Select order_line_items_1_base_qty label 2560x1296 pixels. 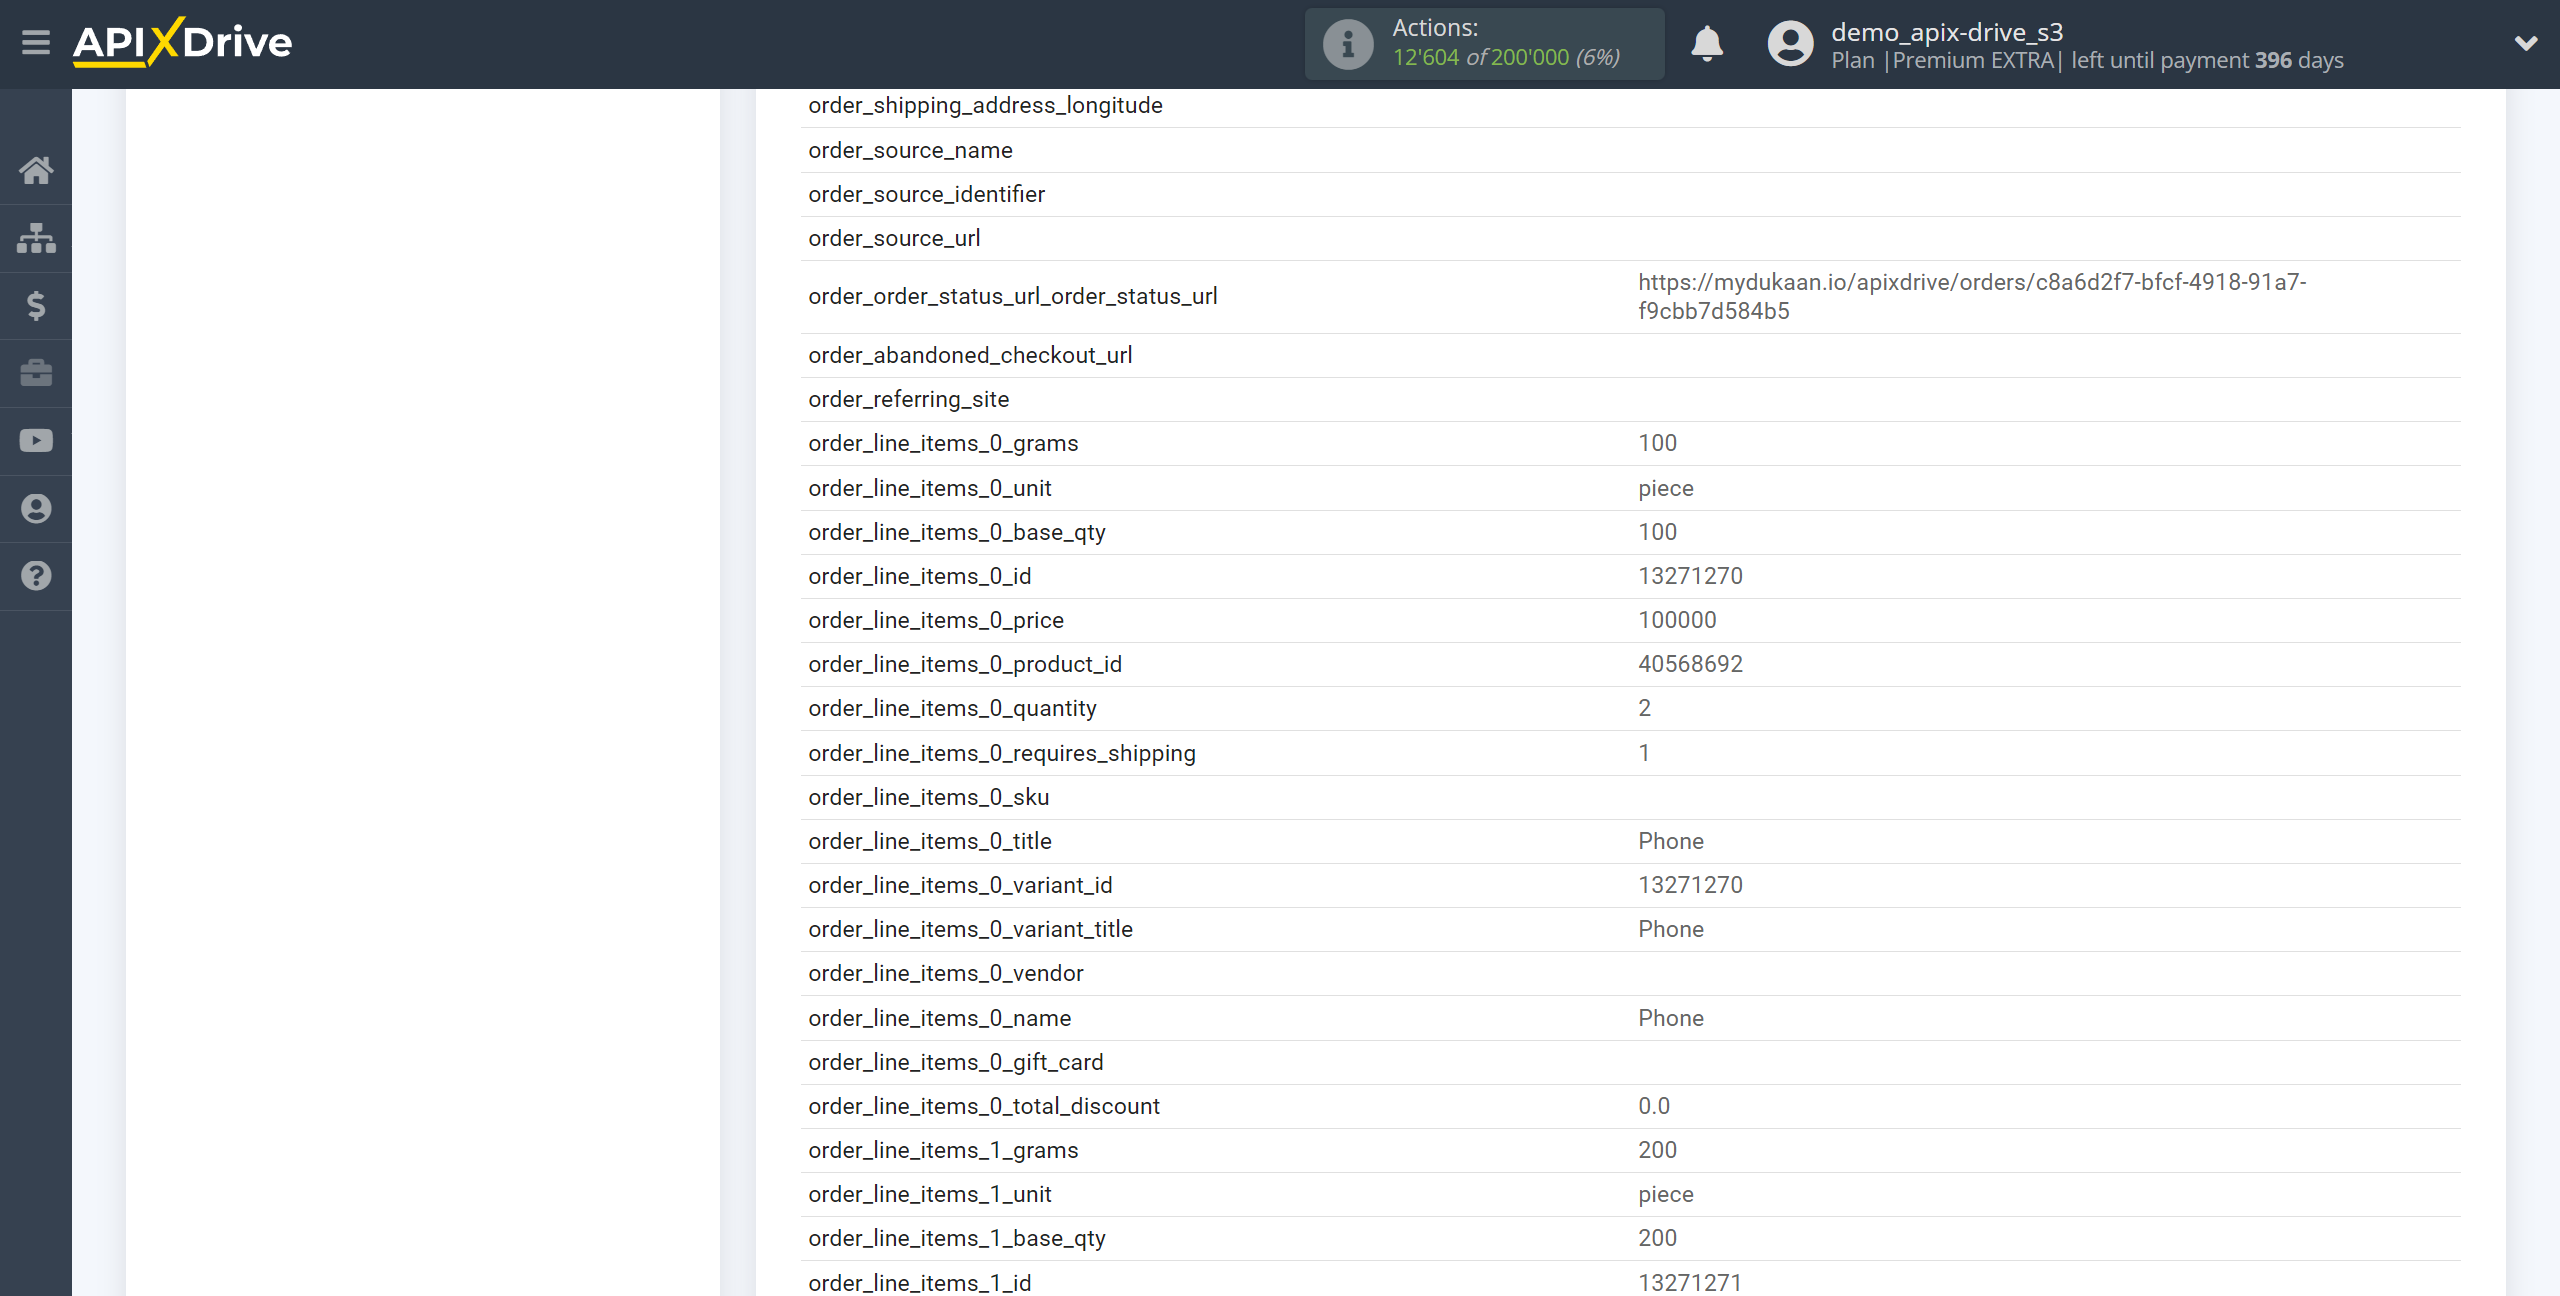click(956, 1238)
